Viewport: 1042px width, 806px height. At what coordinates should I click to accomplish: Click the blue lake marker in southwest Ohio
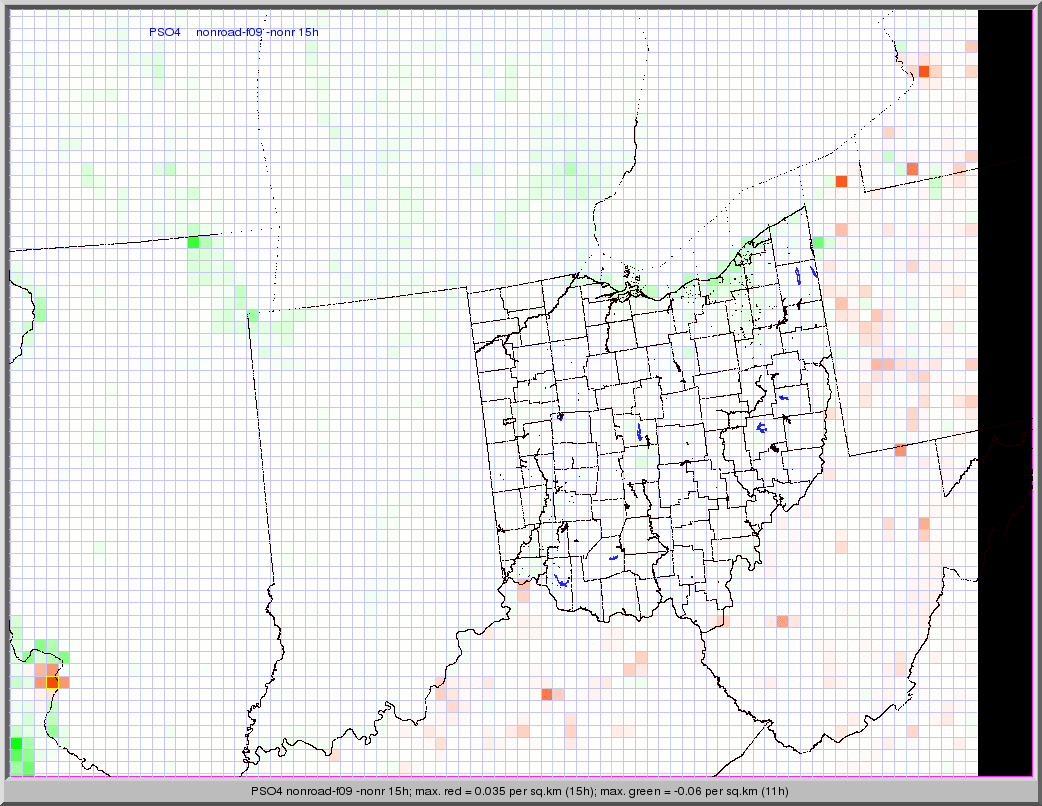tap(561, 578)
